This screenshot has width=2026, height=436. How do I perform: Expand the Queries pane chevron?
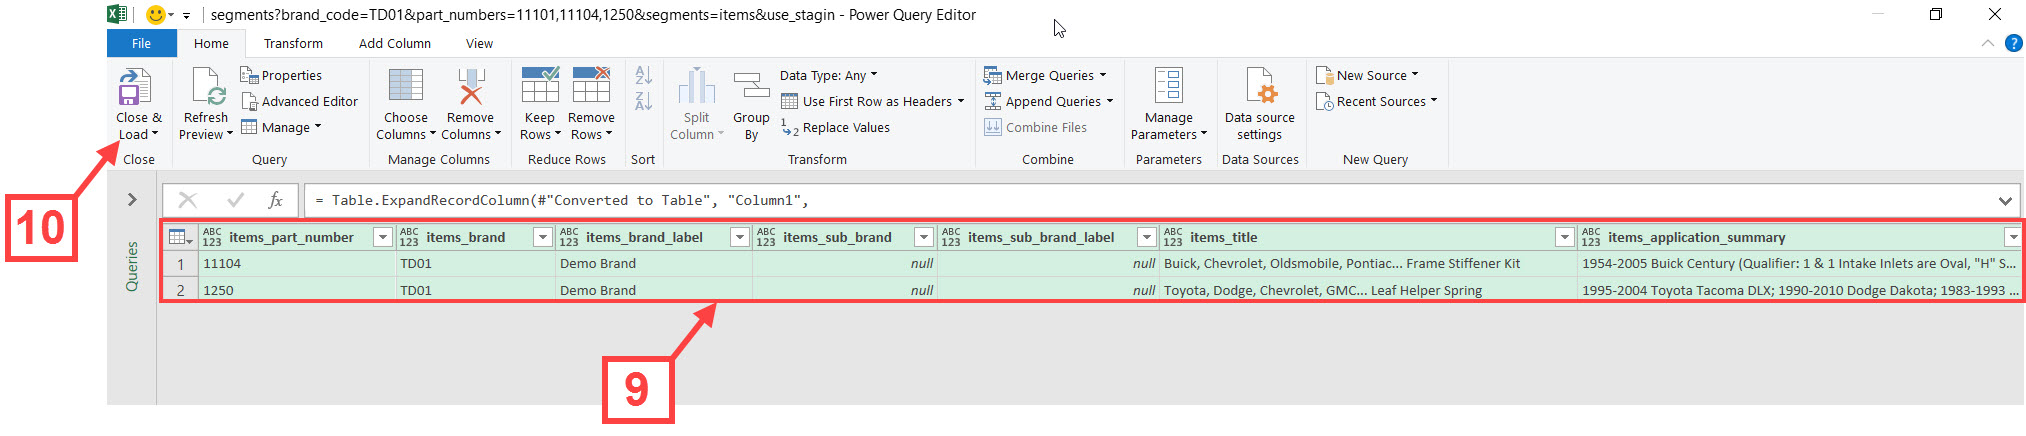pyautogui.click(x=132, y=200)
